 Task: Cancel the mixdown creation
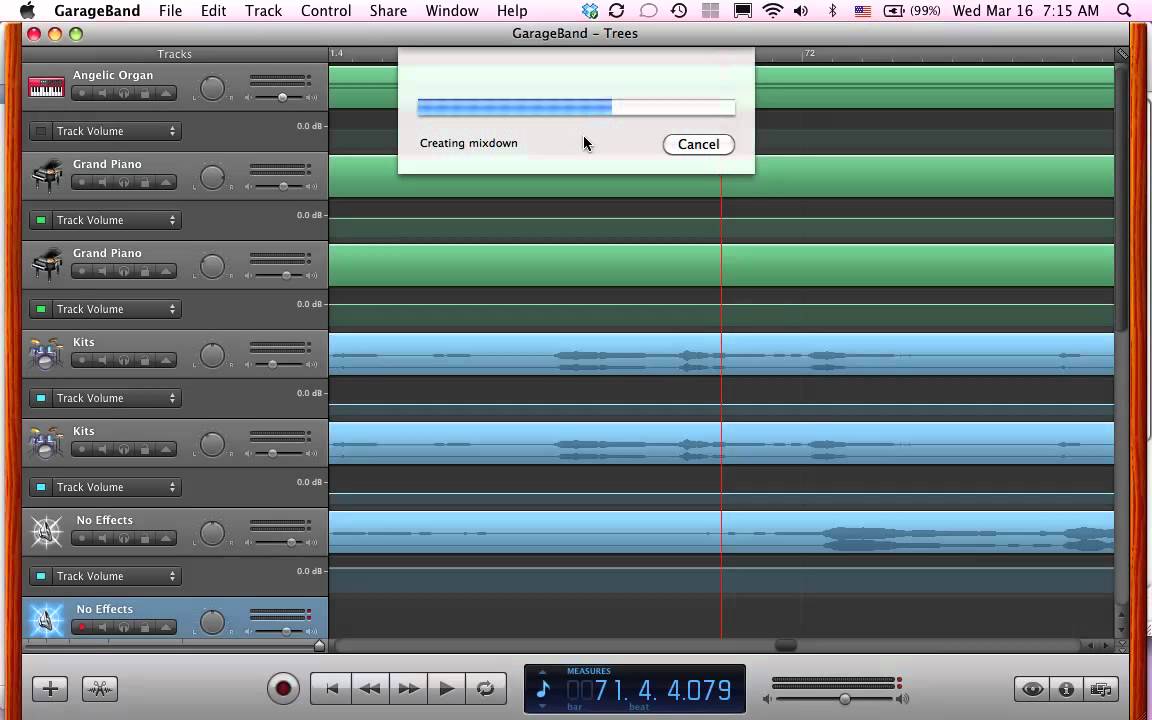(698, 144)
